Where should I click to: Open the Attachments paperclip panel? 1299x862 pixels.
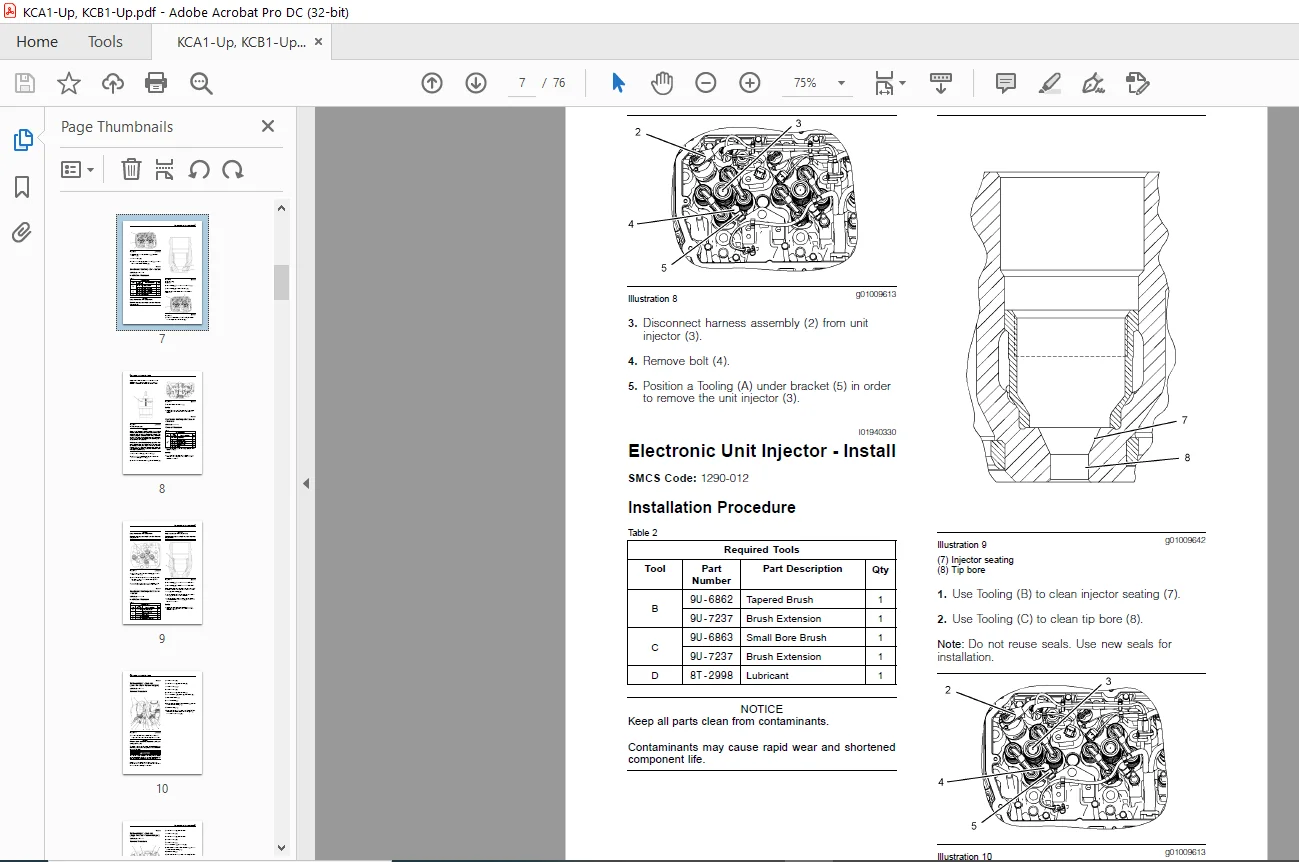pos(22,233)
